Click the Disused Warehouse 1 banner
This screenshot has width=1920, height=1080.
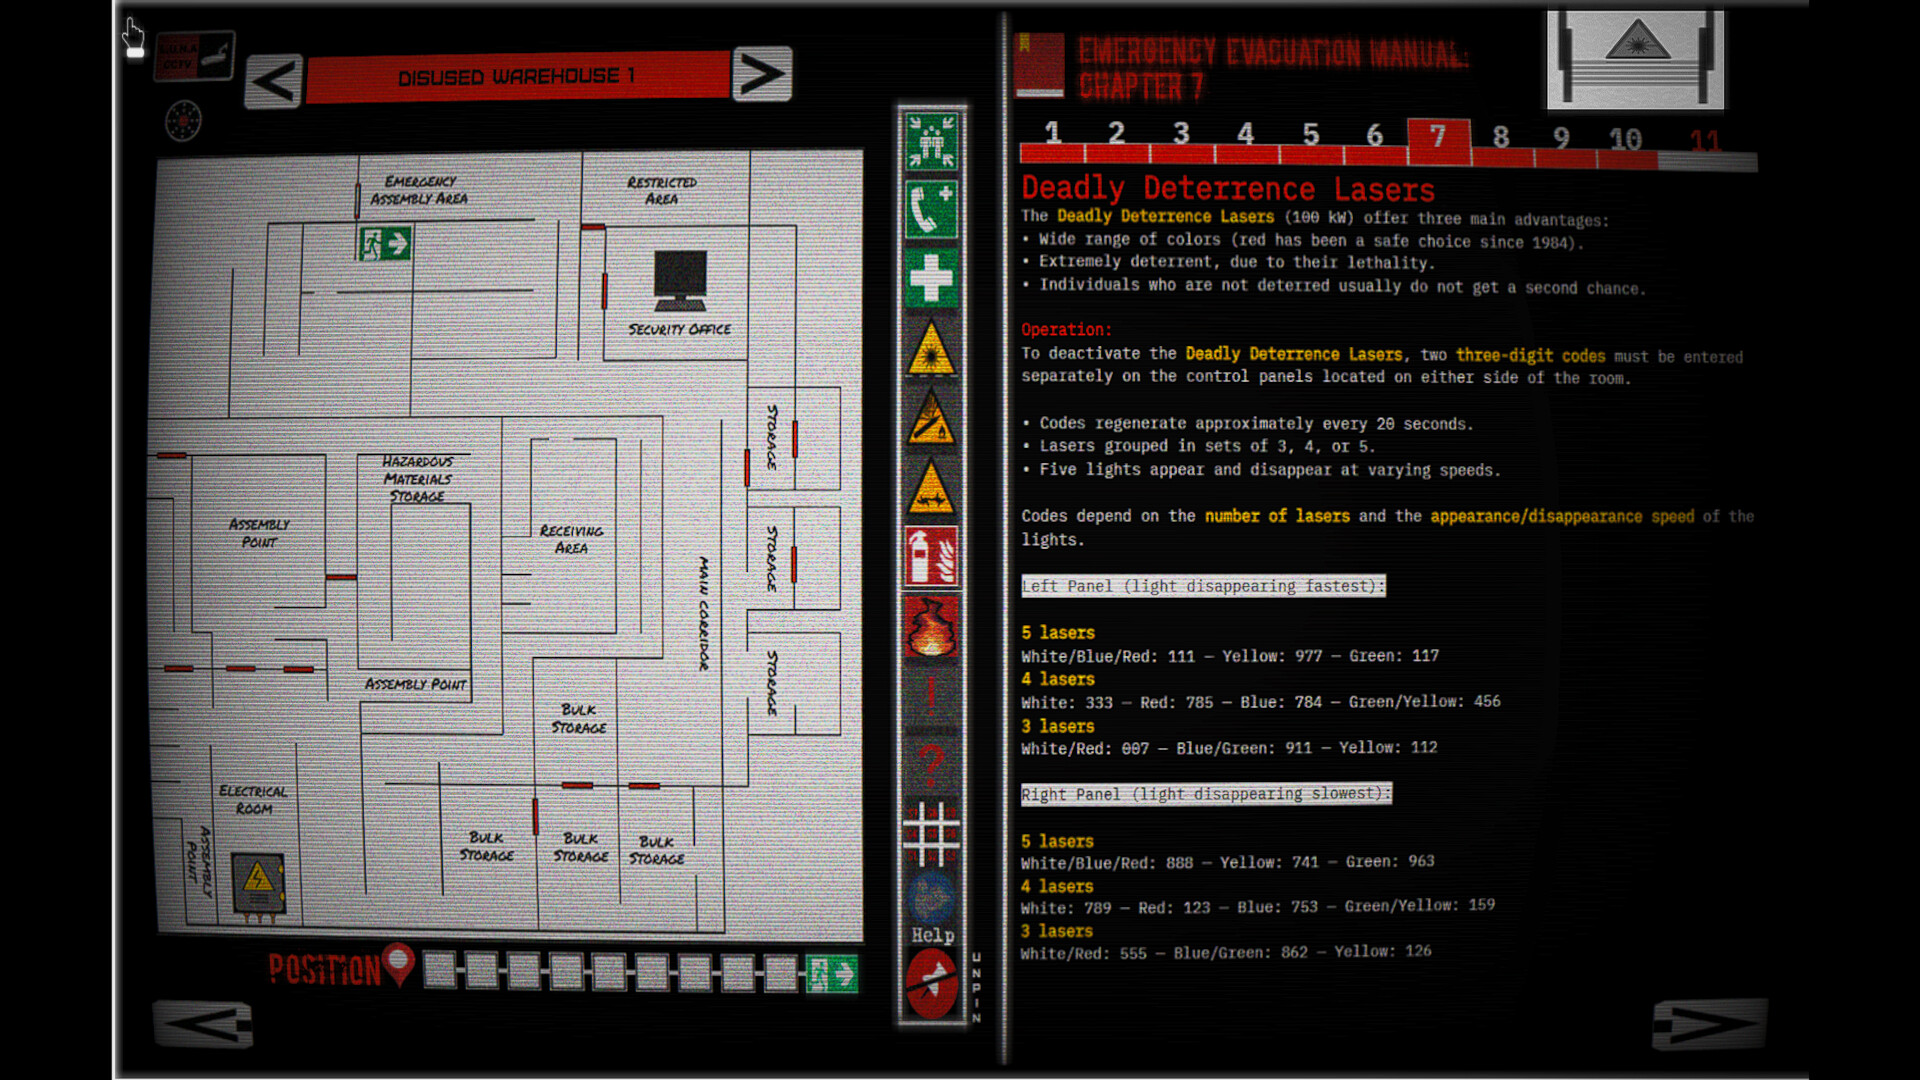pos(519,74)
